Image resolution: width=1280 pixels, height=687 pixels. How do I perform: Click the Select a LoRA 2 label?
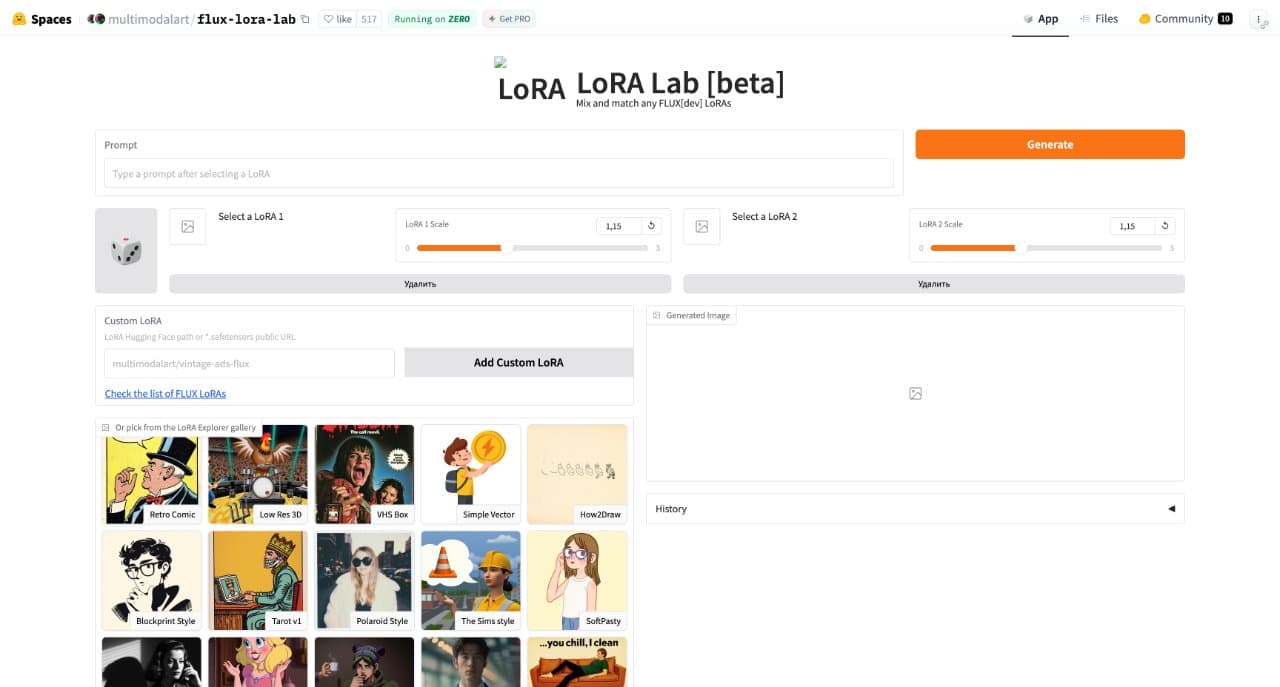click(765, 217)
